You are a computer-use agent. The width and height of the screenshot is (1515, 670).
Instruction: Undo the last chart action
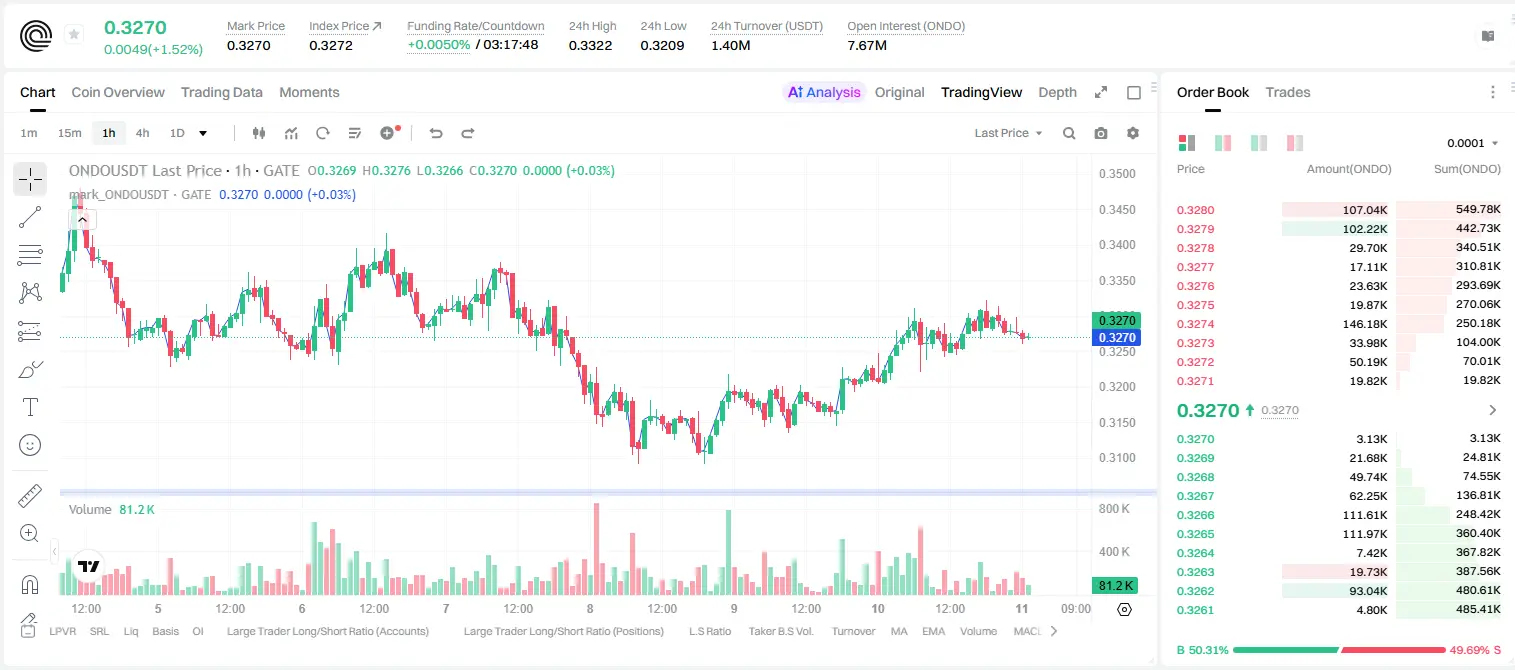[435, 133]
